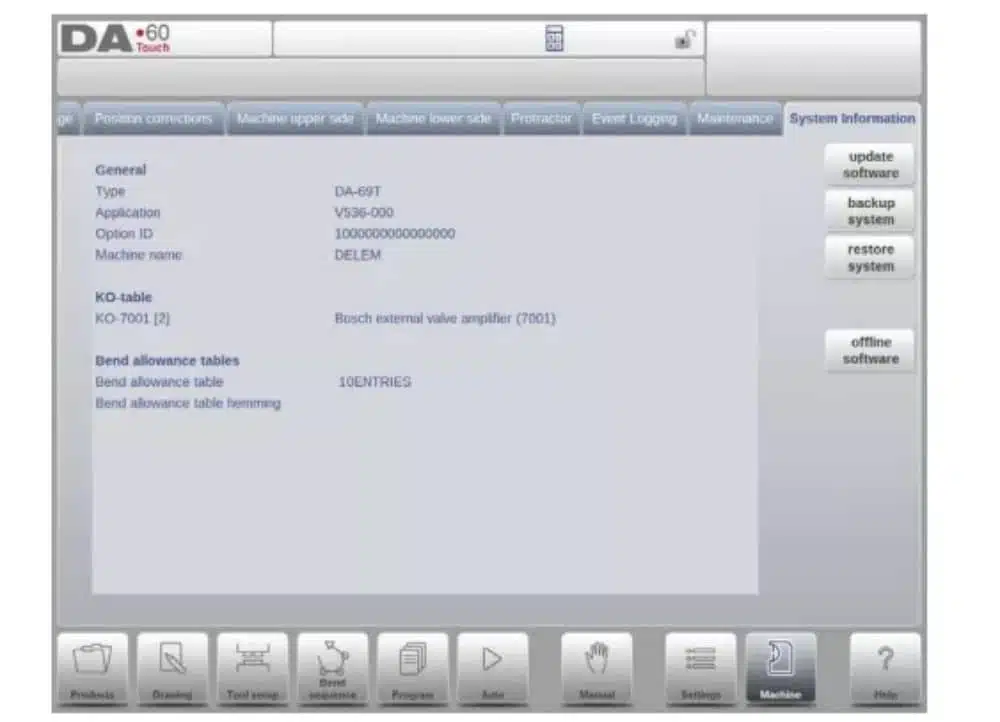Open the Help question mark icon

(x=885, y=669)
